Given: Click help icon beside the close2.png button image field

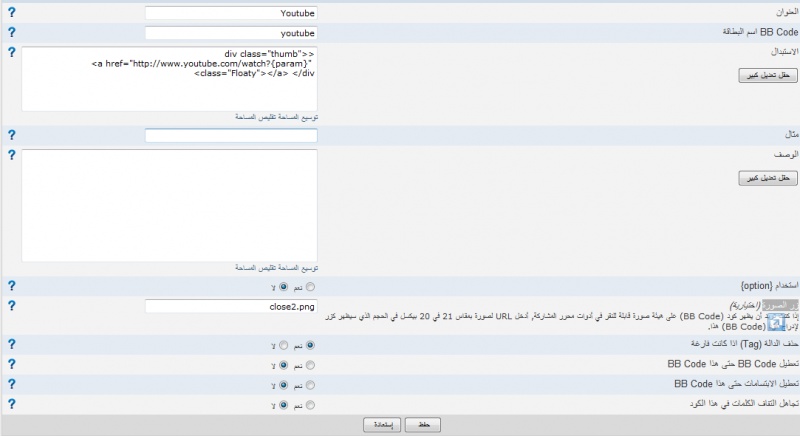Looking at the screenshot, I should (12, 305).
